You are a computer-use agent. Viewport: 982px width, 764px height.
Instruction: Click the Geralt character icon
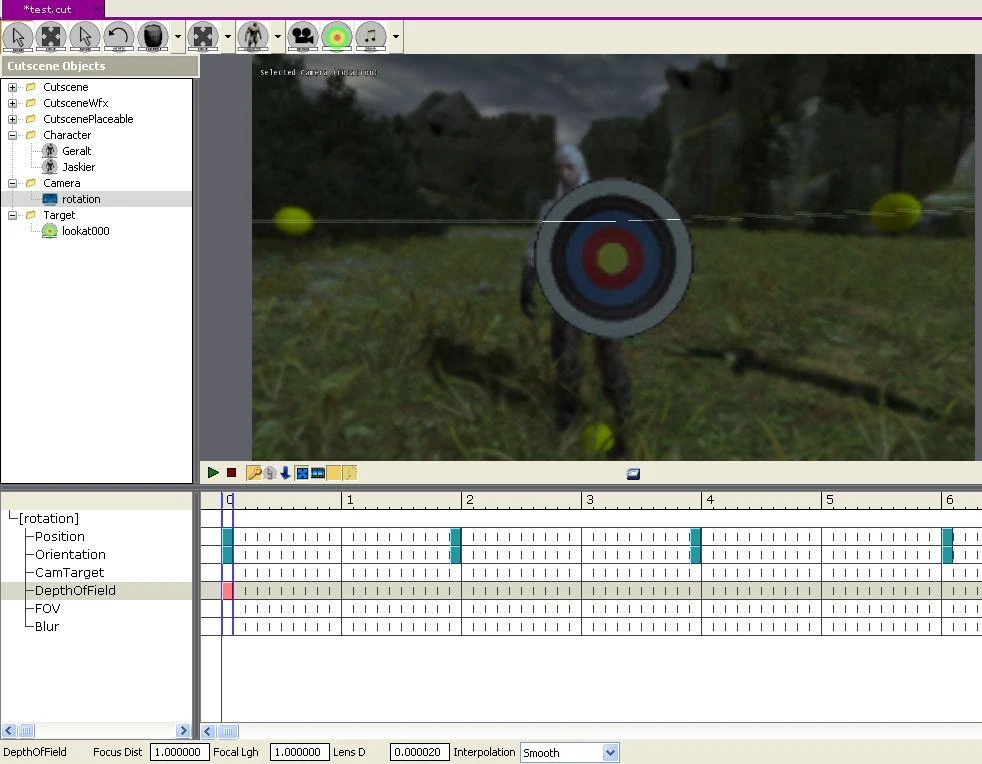49,151
